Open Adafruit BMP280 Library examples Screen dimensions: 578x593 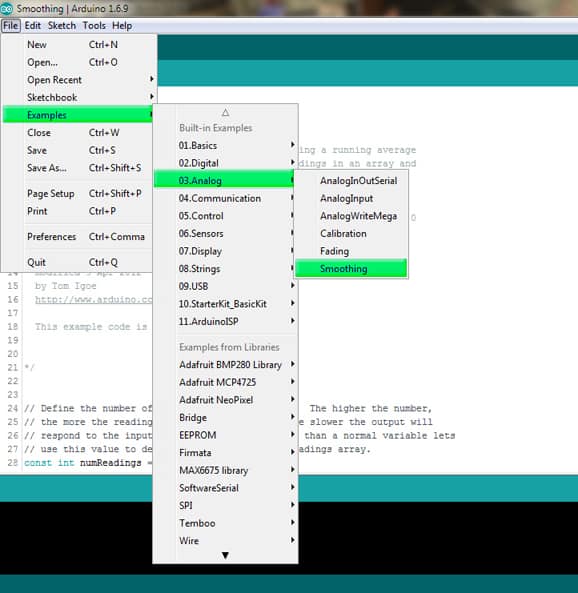(x=225, y=365)
